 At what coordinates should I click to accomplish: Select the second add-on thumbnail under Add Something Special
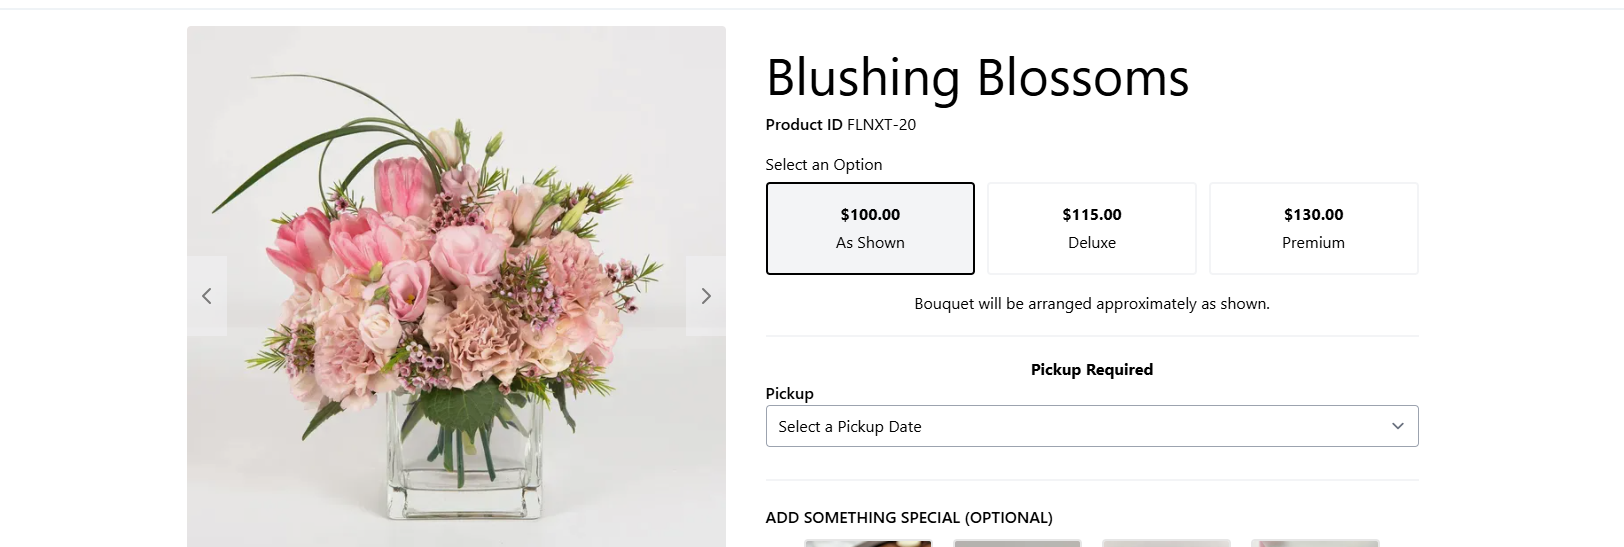pyautogui.click(x=1017, y=543)
